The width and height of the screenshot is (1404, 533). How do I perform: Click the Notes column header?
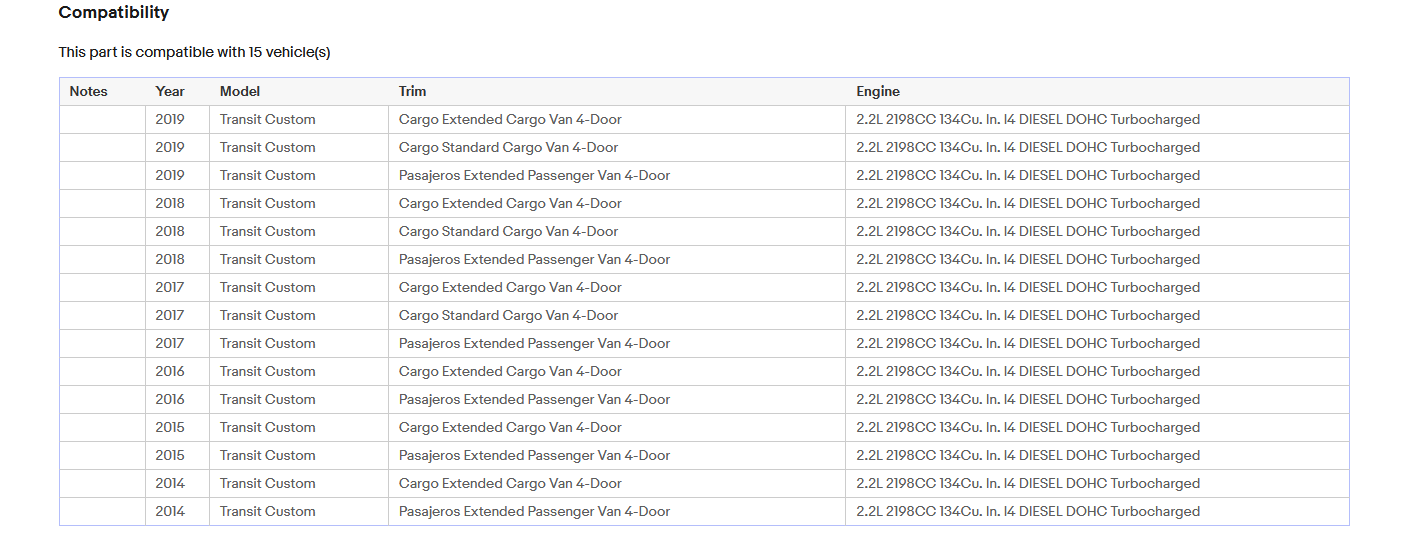click(x=88, y=91)
